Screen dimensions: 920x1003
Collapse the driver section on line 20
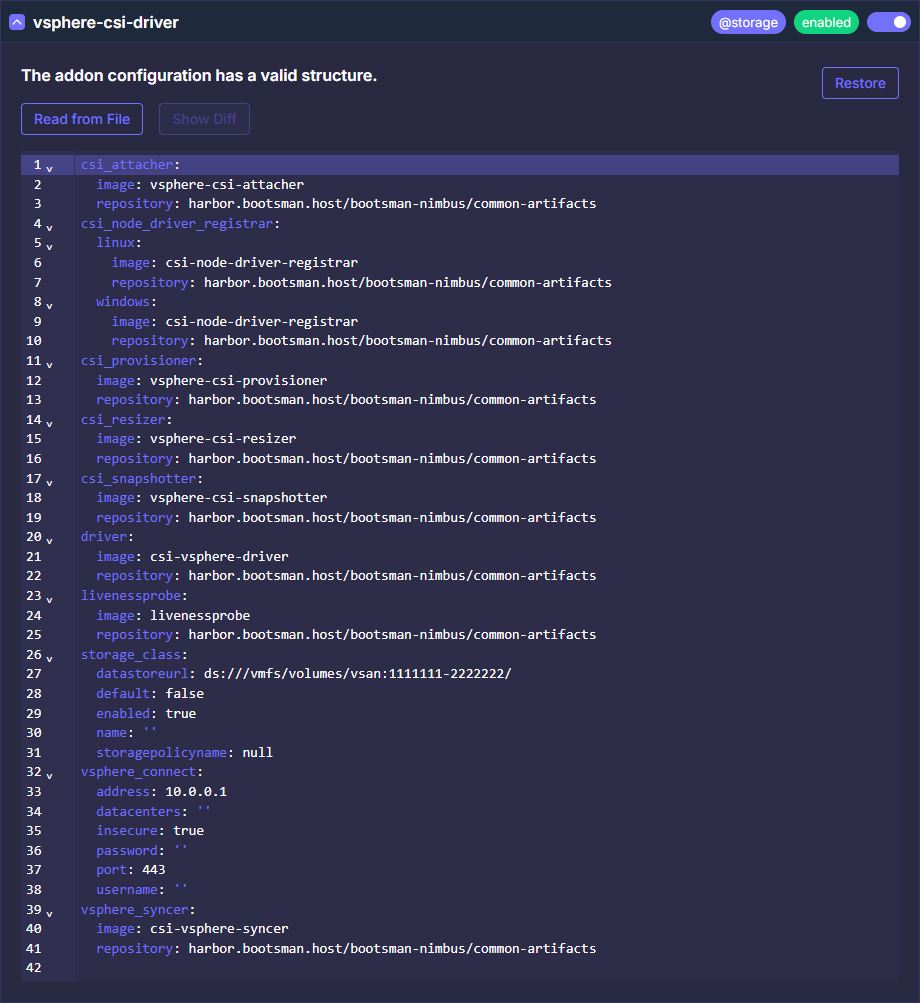pos(50,539)
